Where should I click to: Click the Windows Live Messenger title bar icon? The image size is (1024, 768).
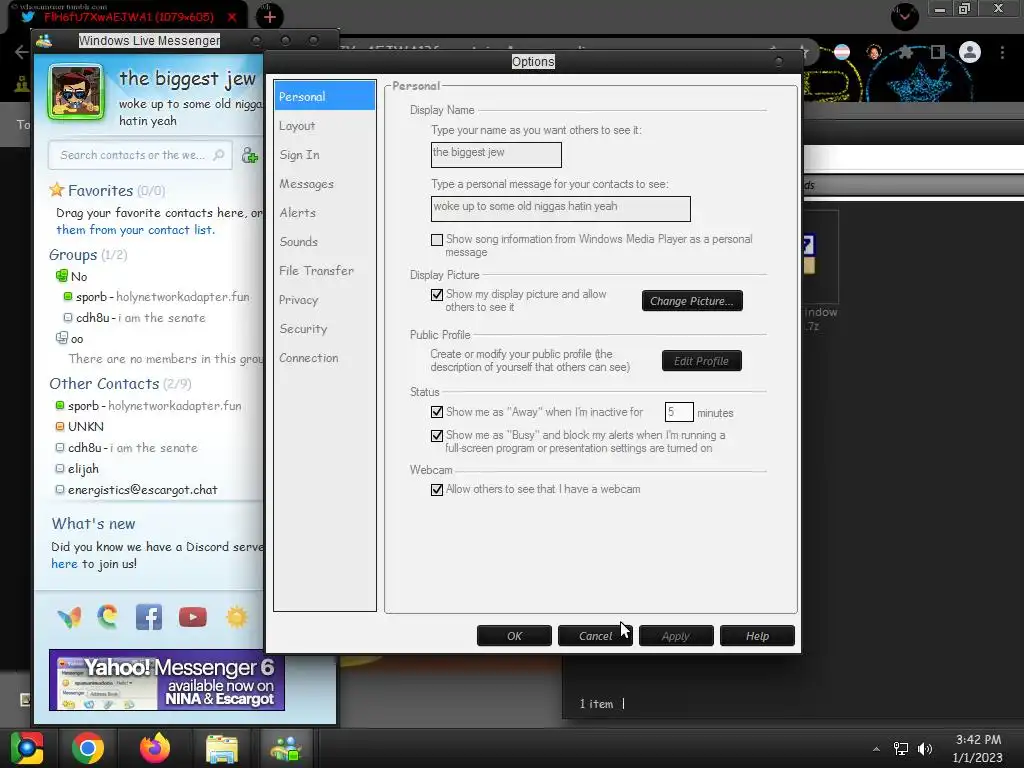coord(44,40)
